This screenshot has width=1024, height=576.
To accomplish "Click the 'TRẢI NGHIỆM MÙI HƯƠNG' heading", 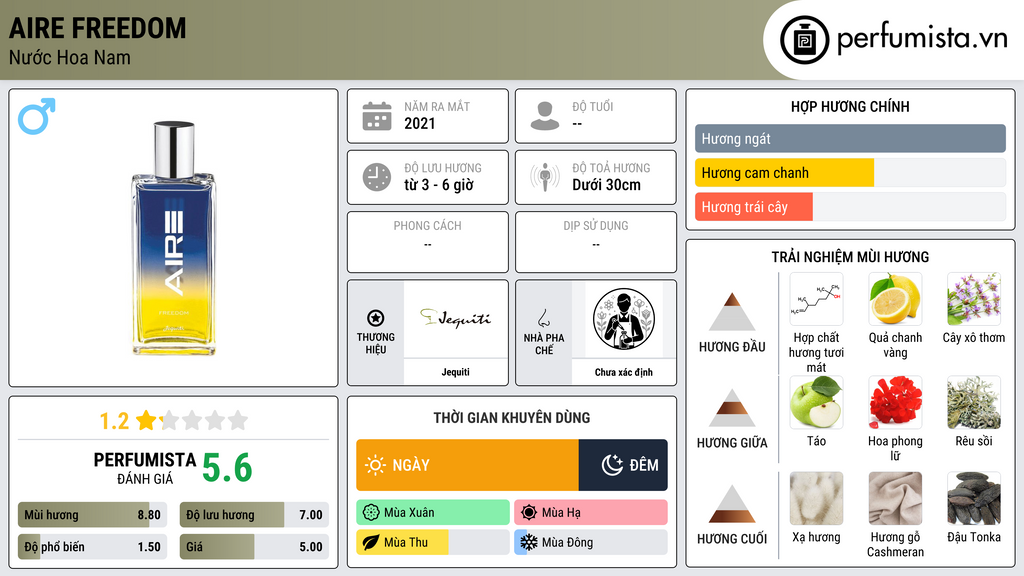I will pyautogui.click(x=850, y=257).
